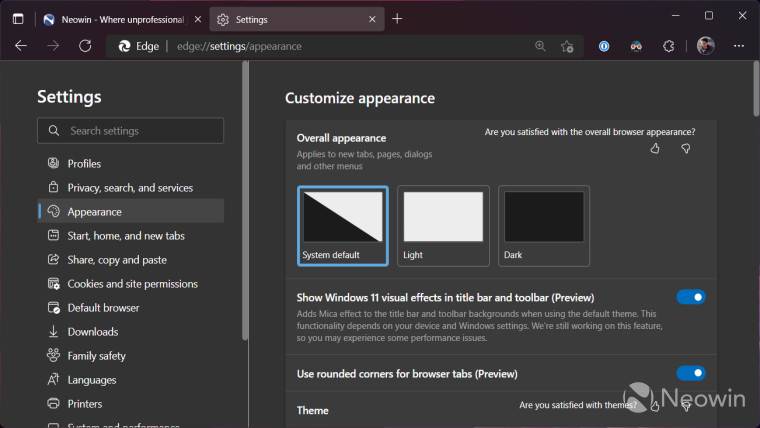Open the 1Password extension icon

click(604, 46)
